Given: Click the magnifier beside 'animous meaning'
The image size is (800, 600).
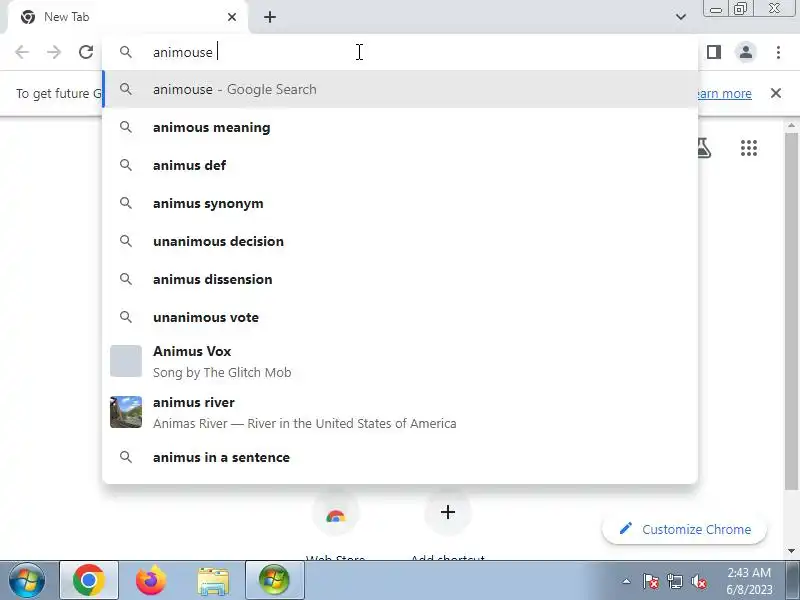Looking at the screenshot, I should 126,127.
